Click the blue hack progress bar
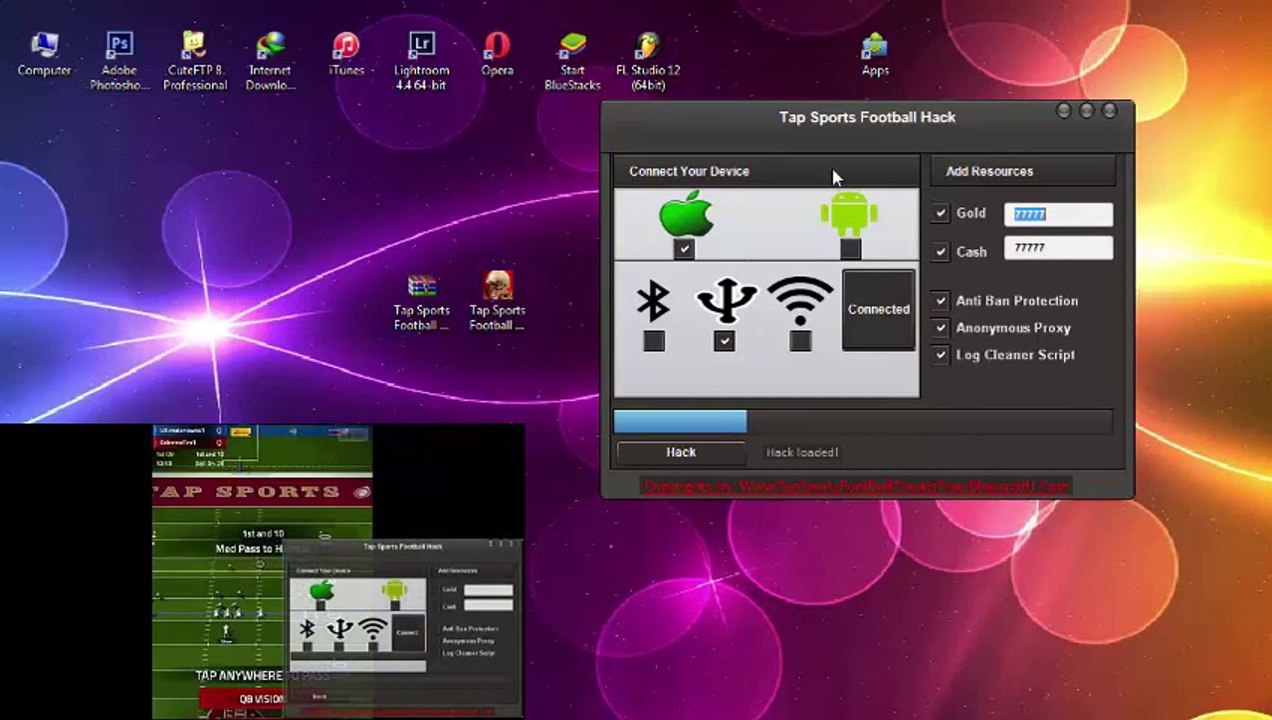 pos(680,421)
